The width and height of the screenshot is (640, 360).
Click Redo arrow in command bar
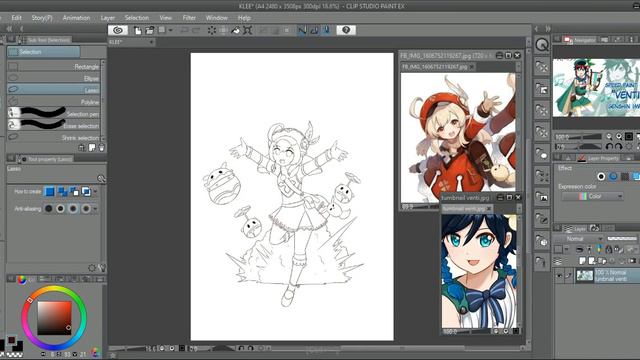tap(196, 30)
